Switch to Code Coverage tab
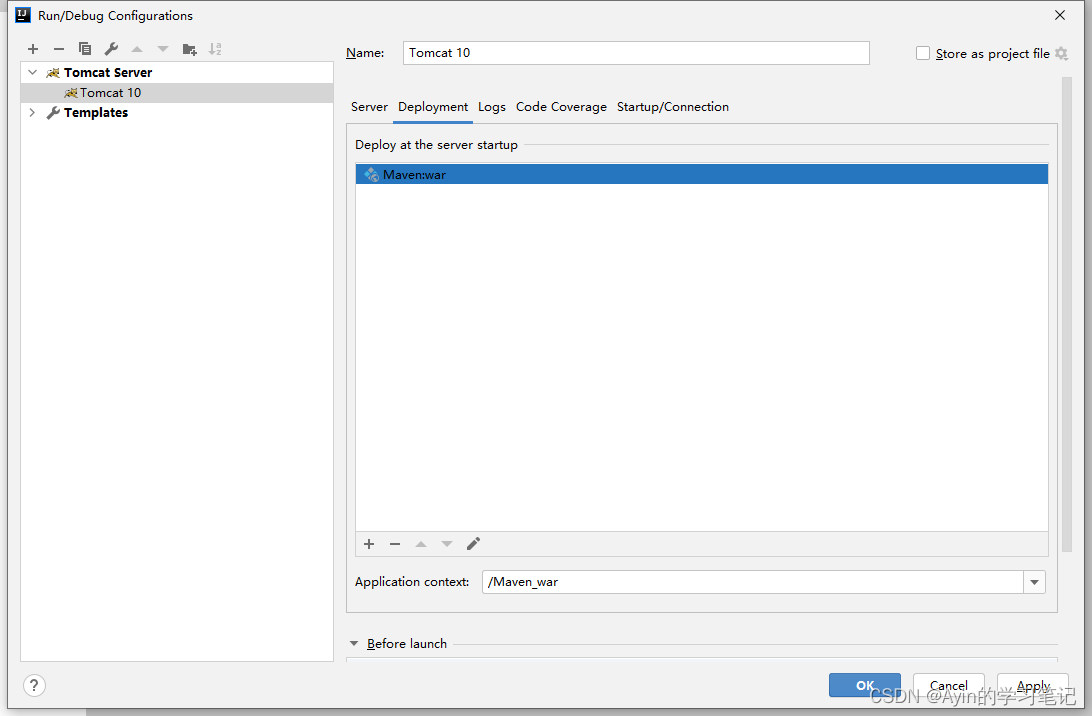The image size is (1092, 716). (561, 107)
